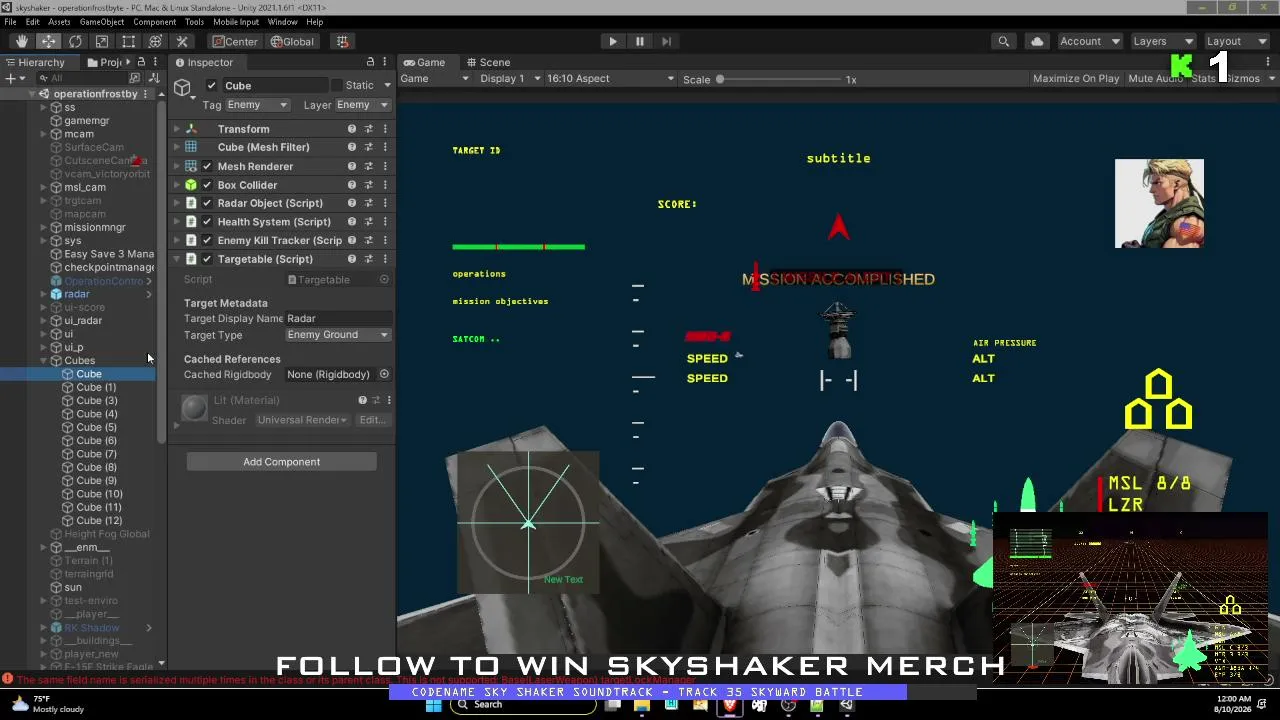Pause the game playback
This screenshot has width=1280, height=720.
640,41
